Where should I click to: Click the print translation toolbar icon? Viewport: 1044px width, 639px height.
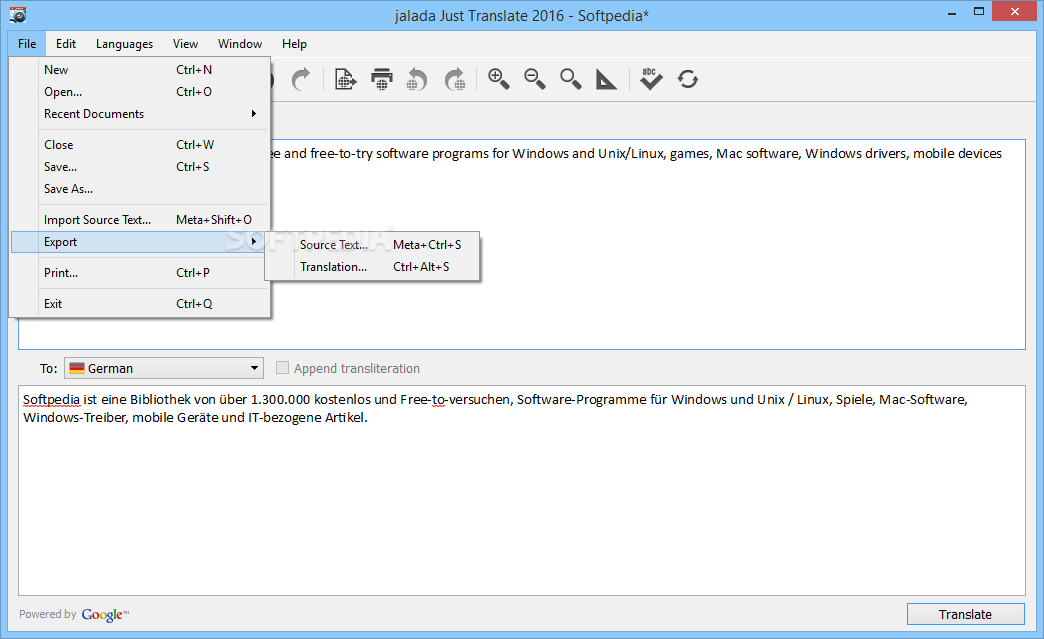click(x=382, y=80)
